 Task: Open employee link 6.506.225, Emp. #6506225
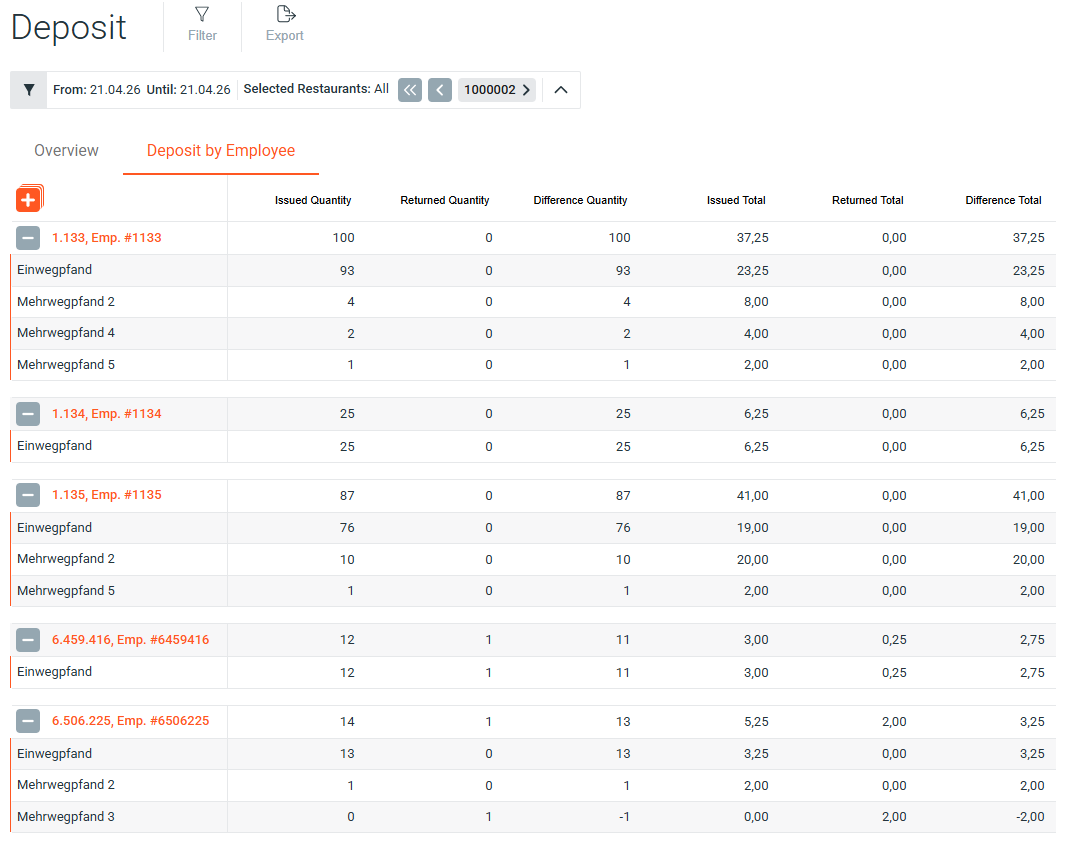click(x=131, y=721)
